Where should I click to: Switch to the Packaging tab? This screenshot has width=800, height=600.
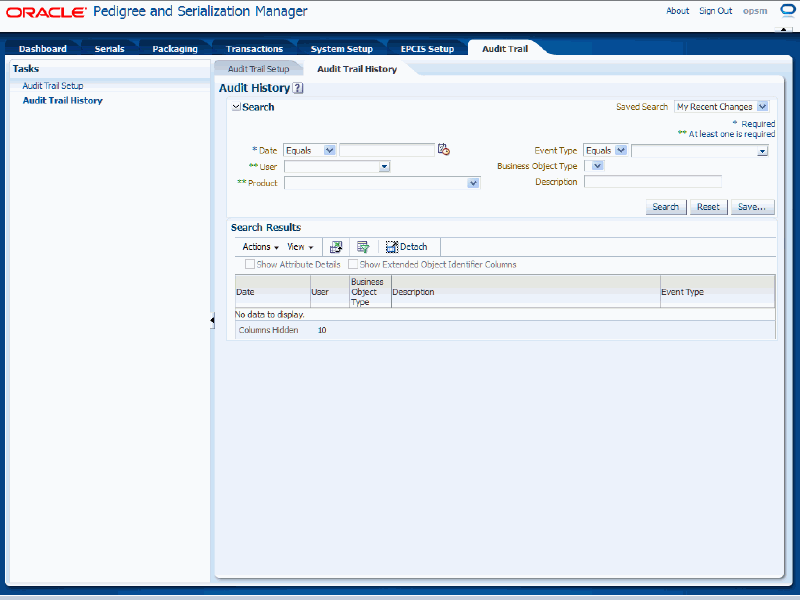pyautogui.click(x=175, y=48)
